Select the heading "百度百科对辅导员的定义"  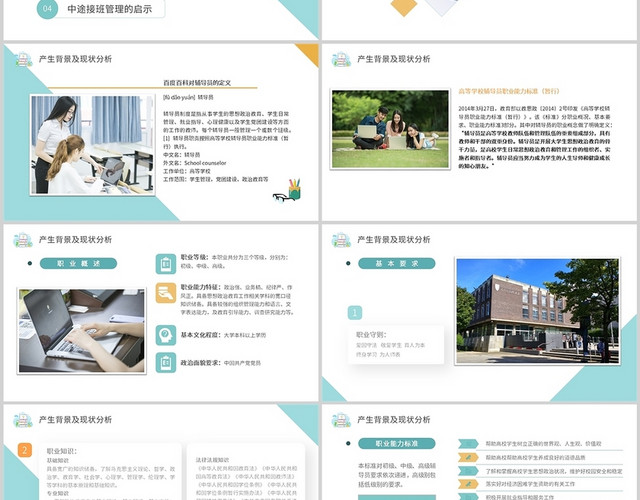(x=197, y=82)
